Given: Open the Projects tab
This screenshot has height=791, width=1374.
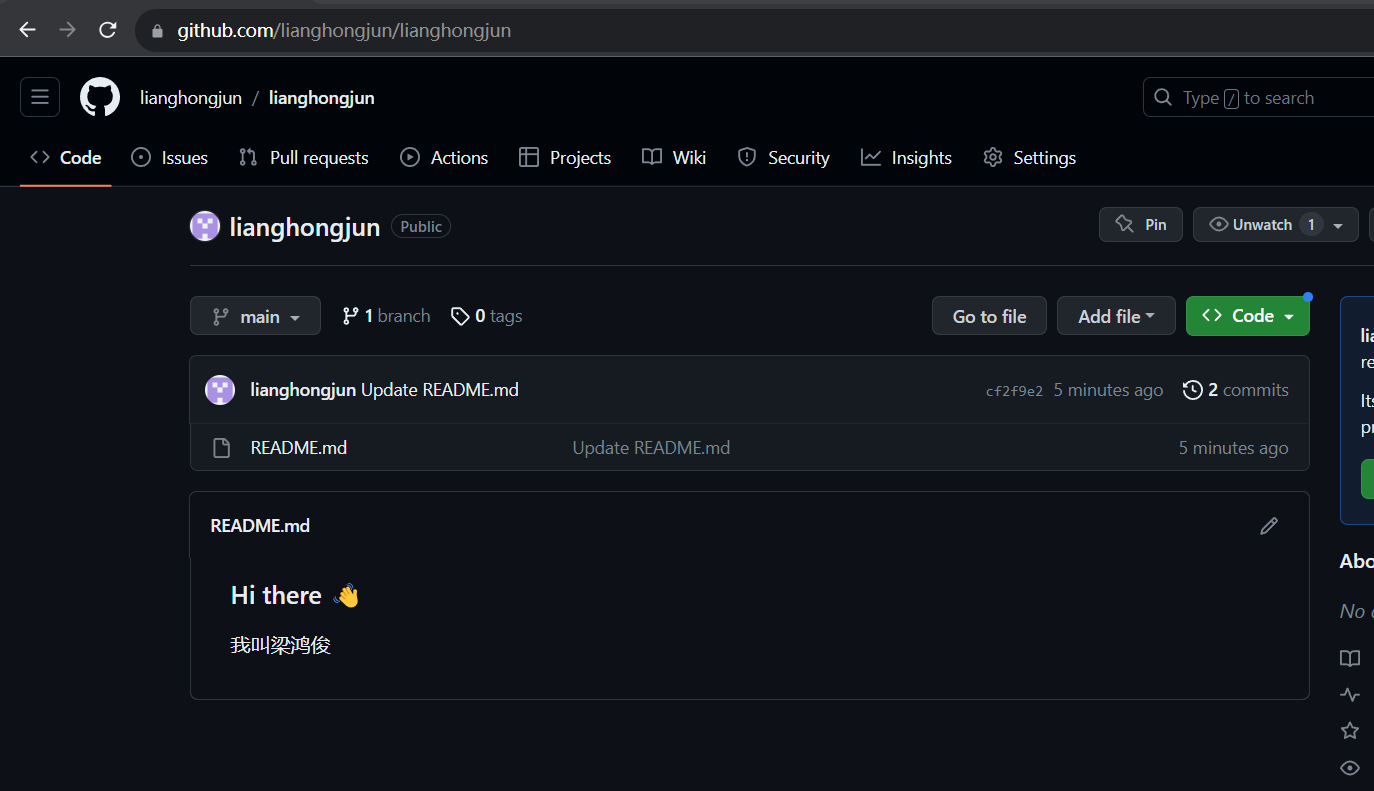Looking at the screenshot, I should (565, 158).
